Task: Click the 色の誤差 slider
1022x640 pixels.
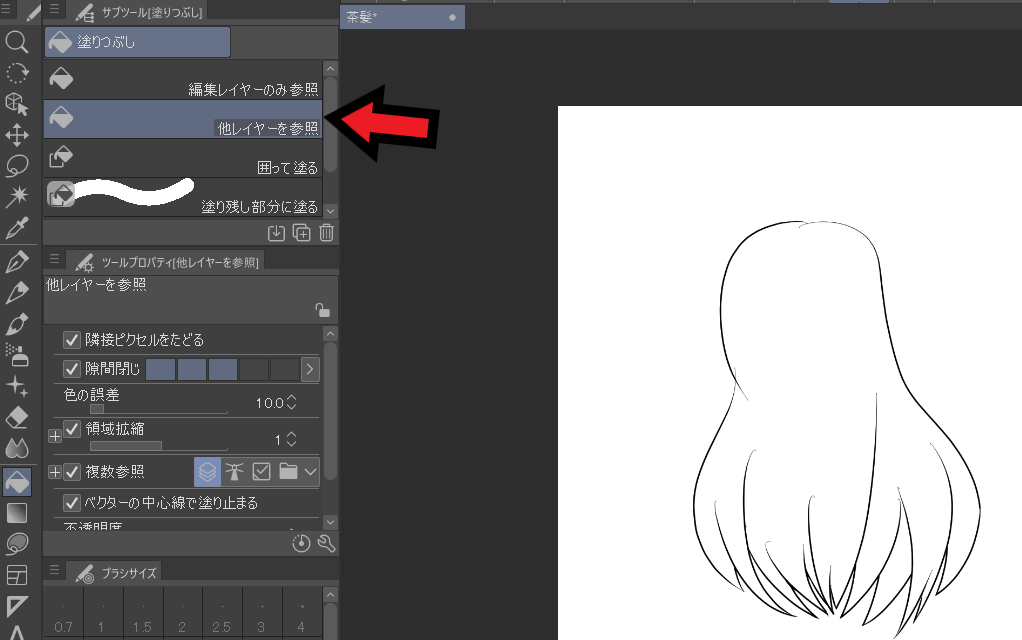Action: click(x=158, y=409)
